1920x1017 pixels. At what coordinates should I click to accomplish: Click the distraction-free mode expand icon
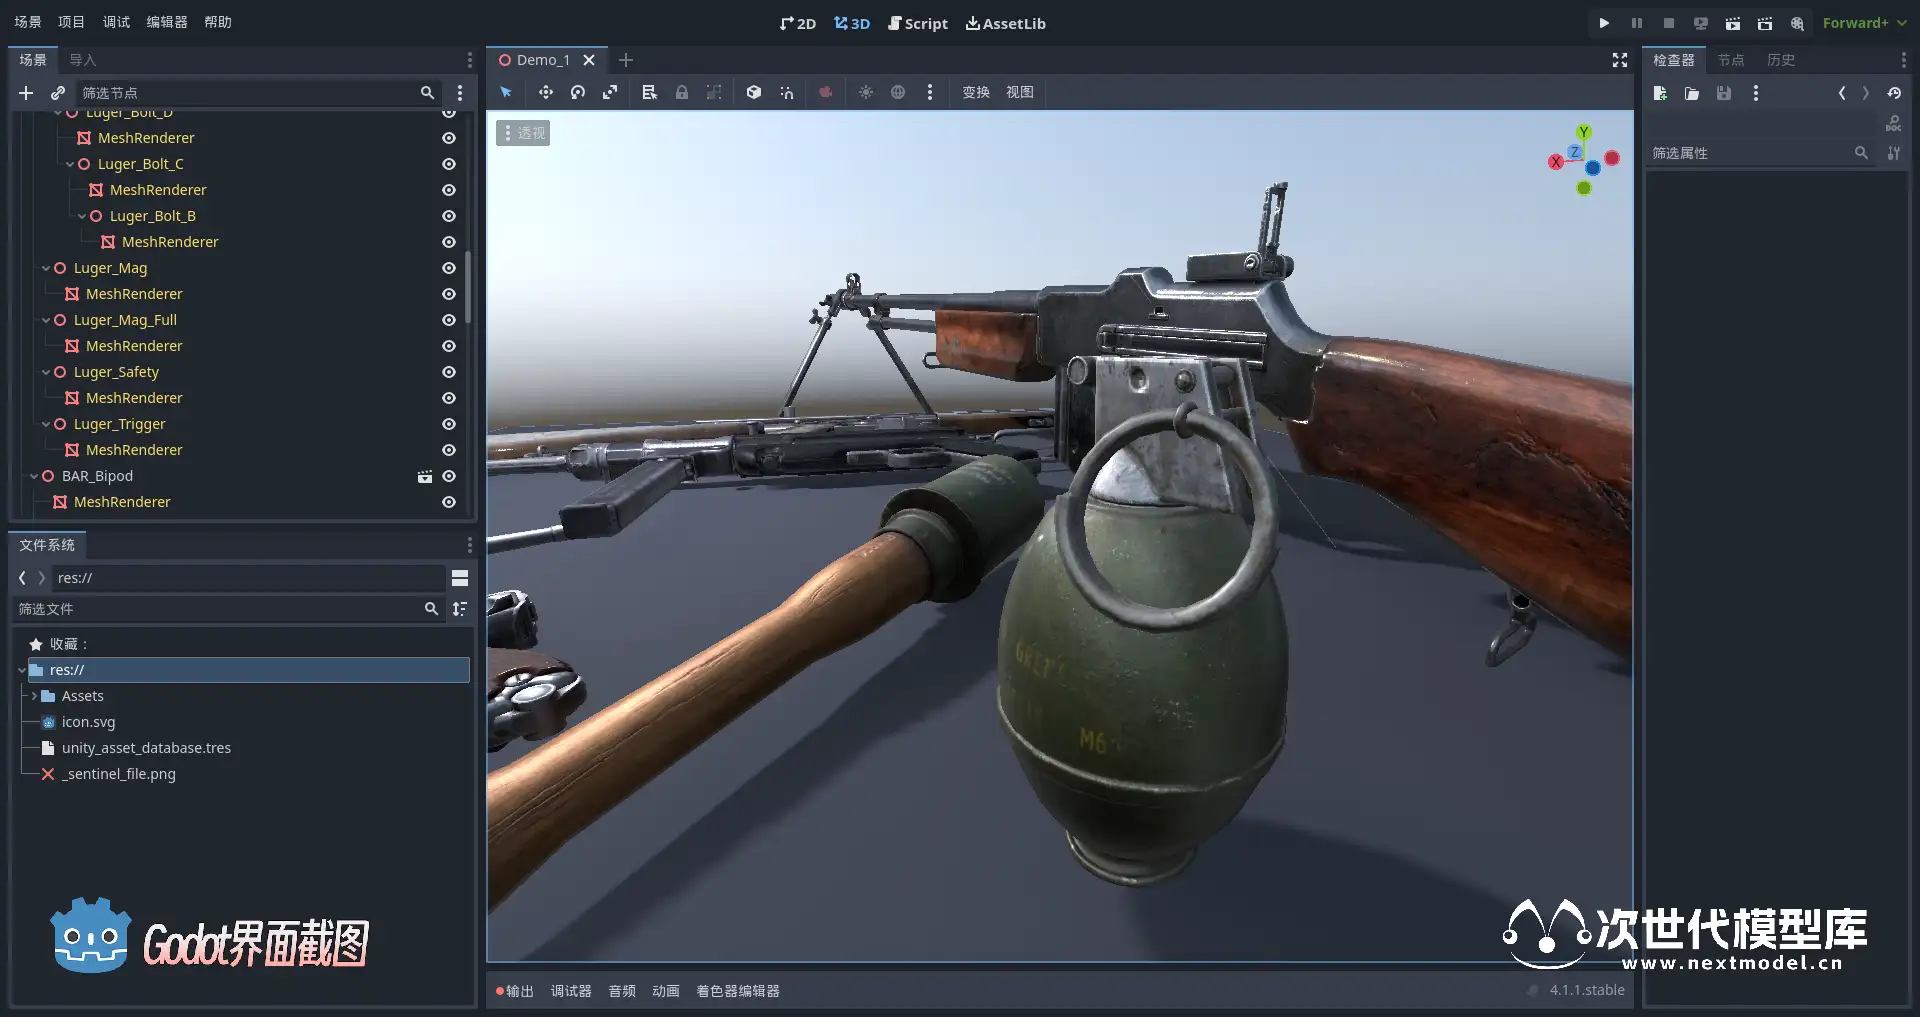[1620, 60]
